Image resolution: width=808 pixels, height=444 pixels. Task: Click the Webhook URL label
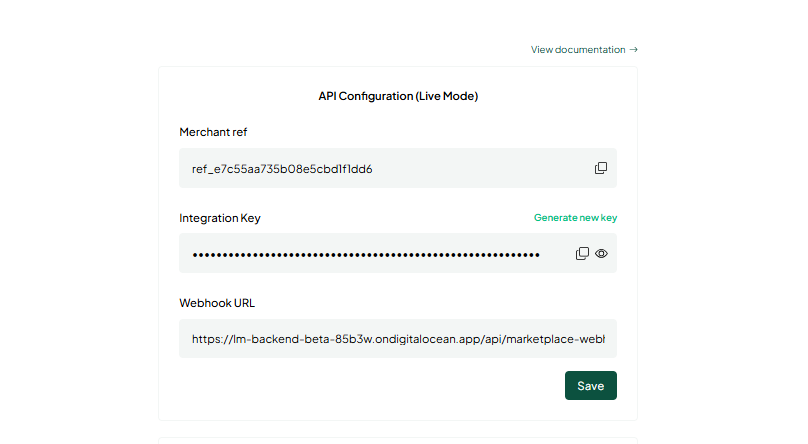pos(217,303)
